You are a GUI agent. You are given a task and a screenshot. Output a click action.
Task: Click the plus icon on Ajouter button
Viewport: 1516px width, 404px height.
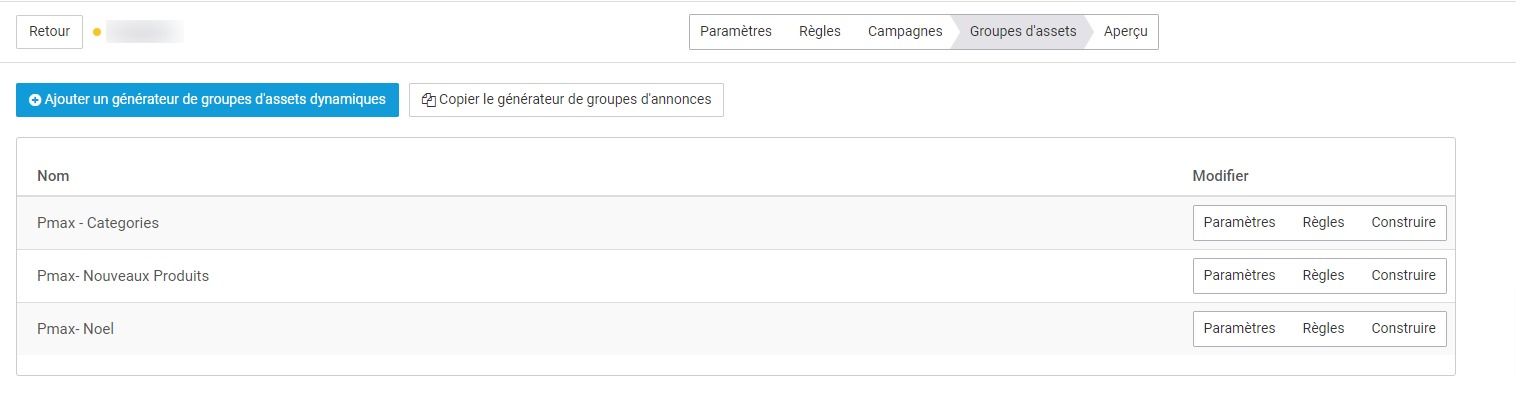tap(35, 100)
